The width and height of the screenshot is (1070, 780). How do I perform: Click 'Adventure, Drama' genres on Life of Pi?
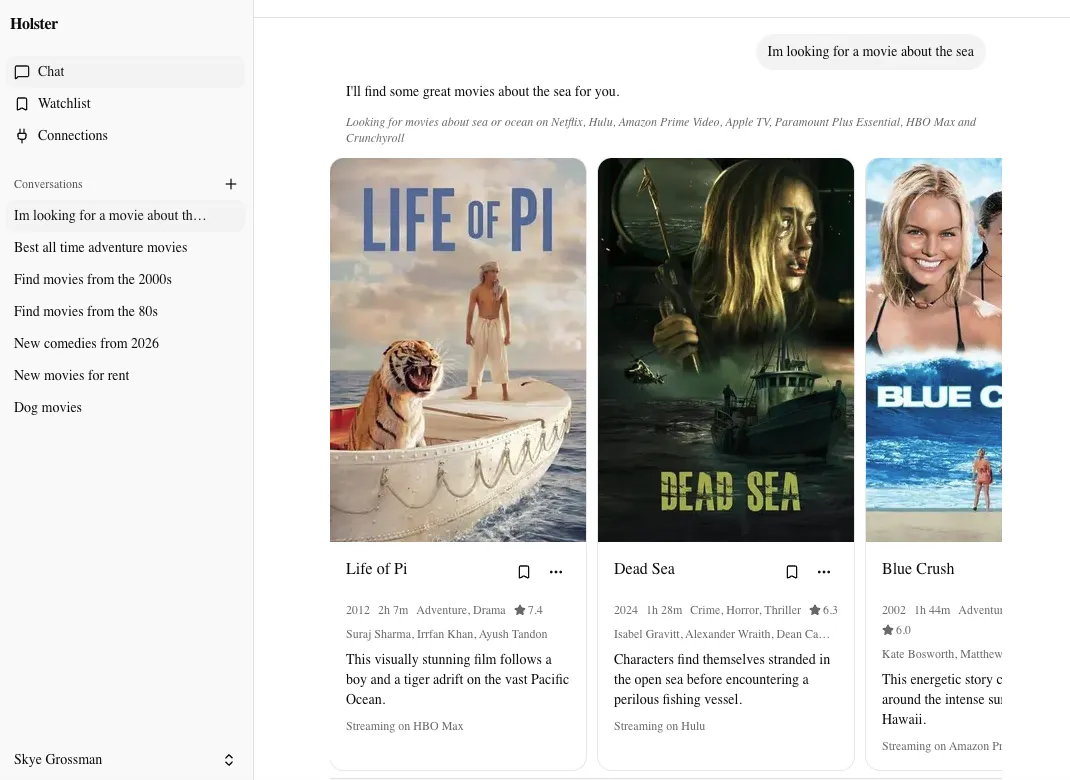pos(461,611)
